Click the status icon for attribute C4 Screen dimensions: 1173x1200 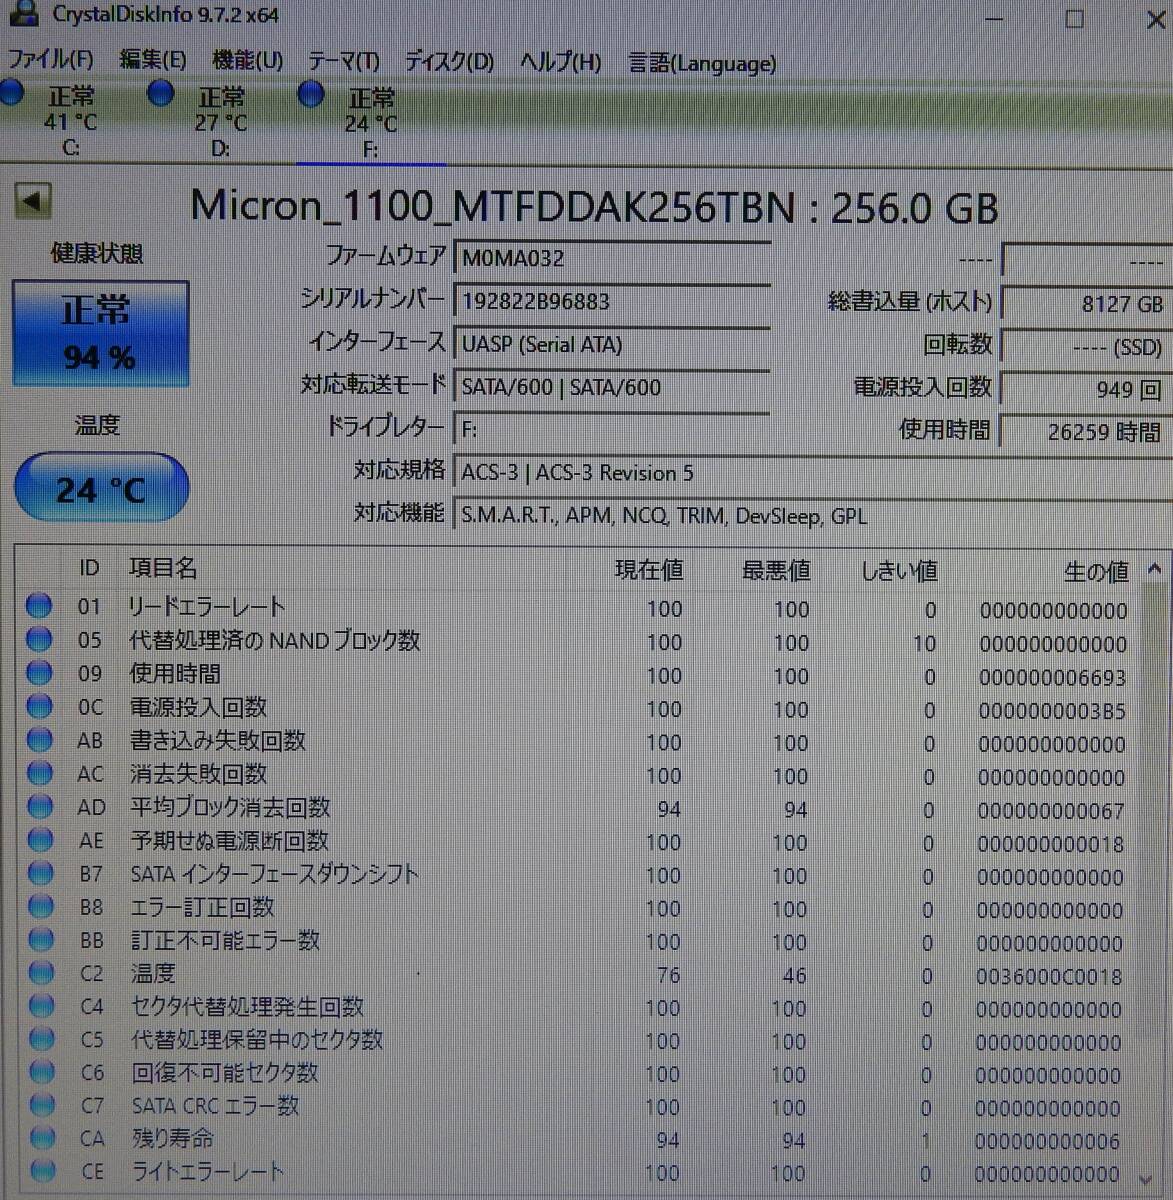(x=42, y=1005)
